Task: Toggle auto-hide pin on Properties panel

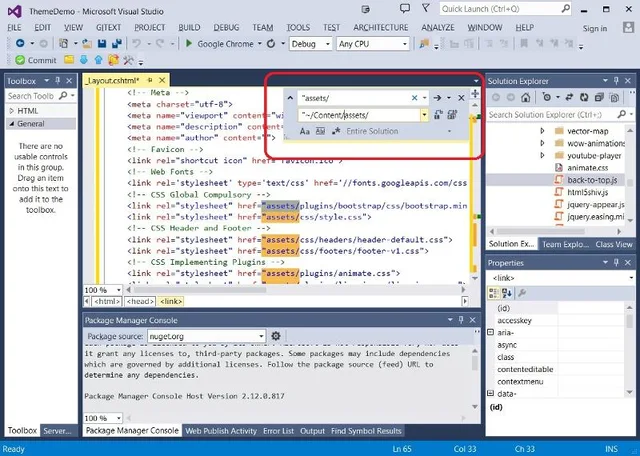Action: tap(616, 262)
